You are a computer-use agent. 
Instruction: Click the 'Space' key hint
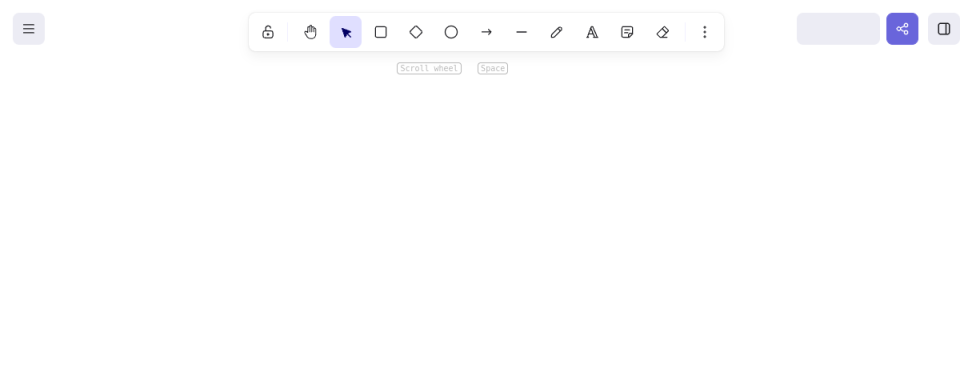[x=493, y=69]
